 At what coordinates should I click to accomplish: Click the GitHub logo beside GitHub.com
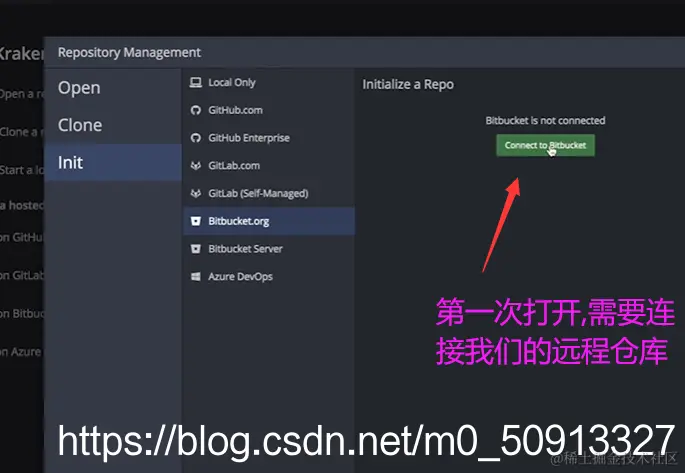pyautogui.click(x=196, y=110)
